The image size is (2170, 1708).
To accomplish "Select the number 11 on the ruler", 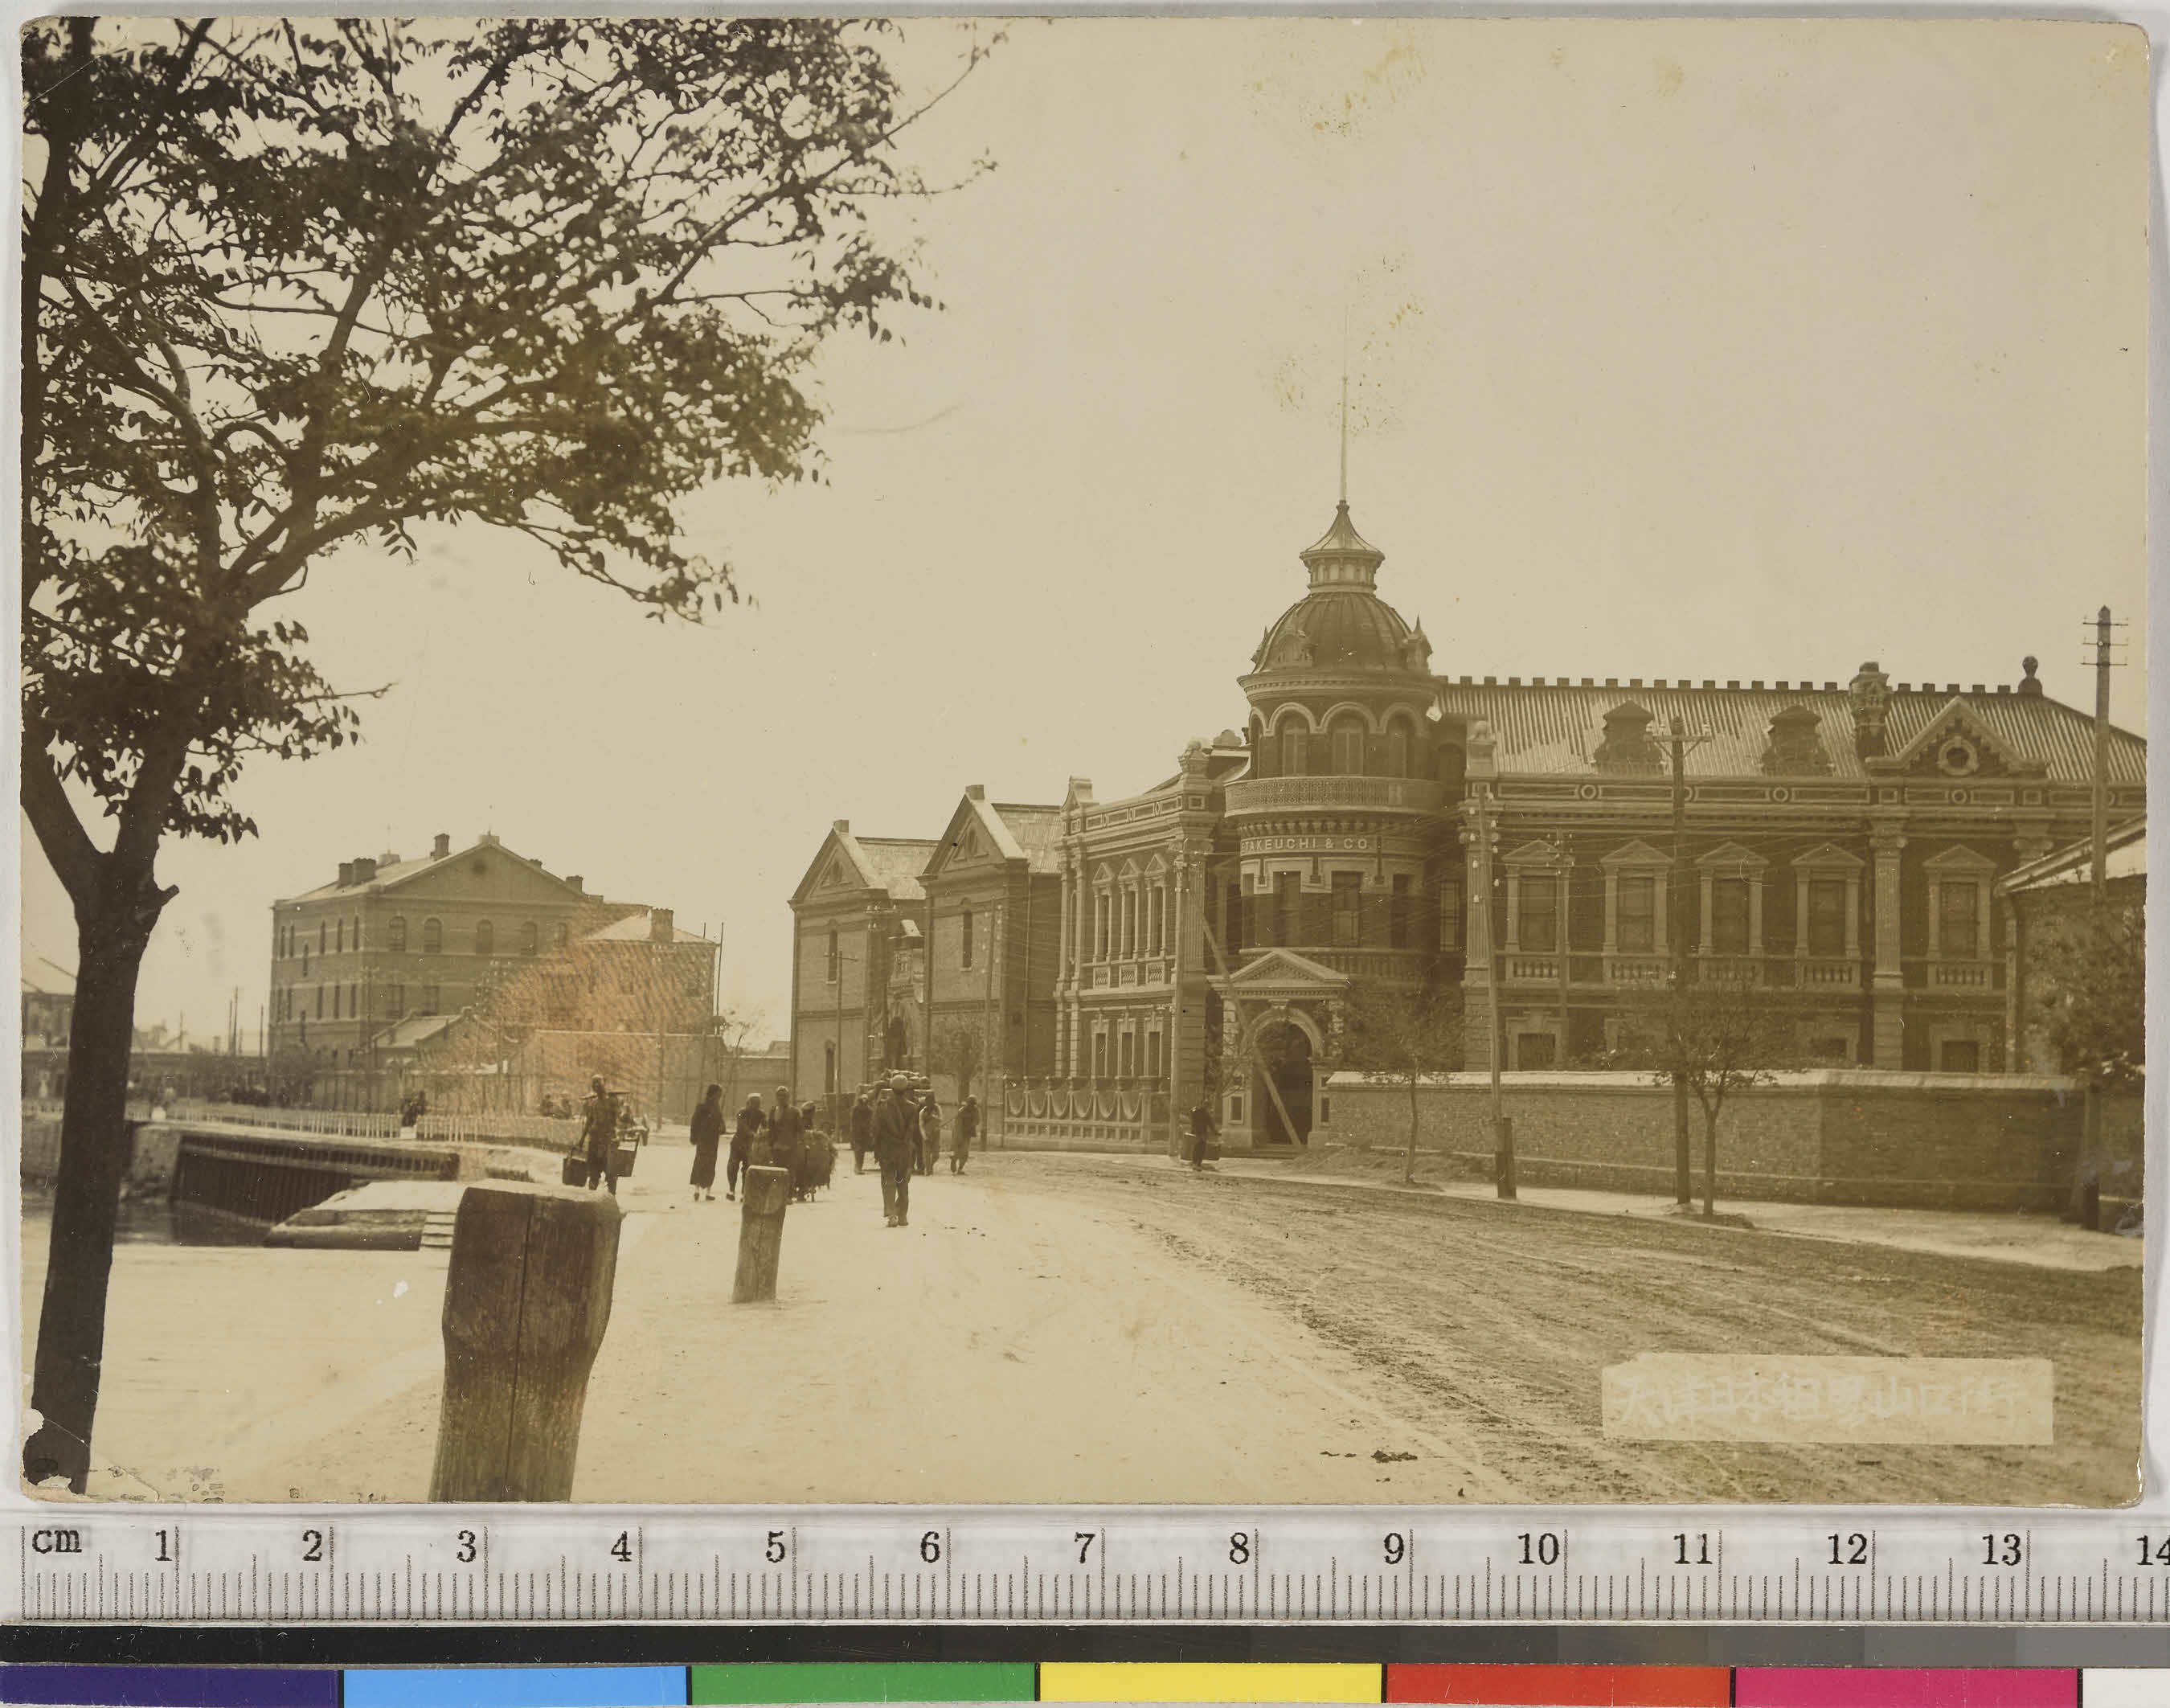I will pos(1692,1548).
